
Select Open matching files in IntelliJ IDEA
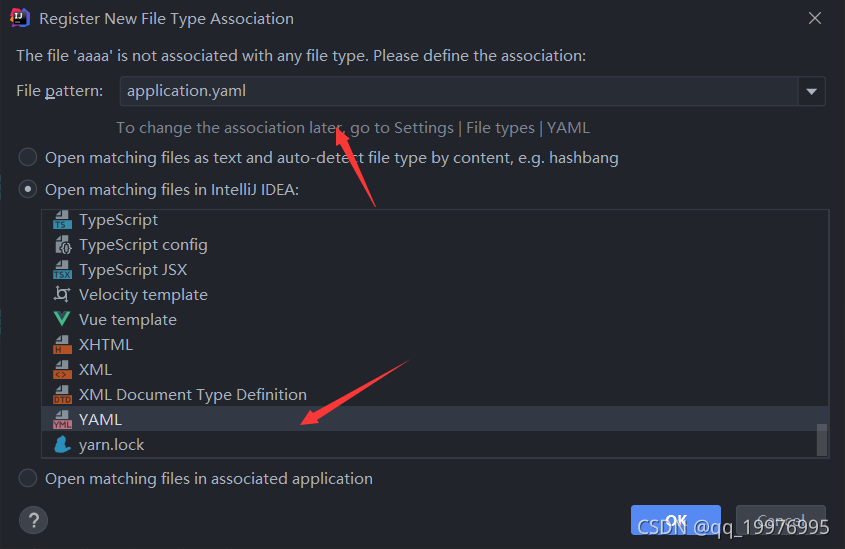(28, 189)
